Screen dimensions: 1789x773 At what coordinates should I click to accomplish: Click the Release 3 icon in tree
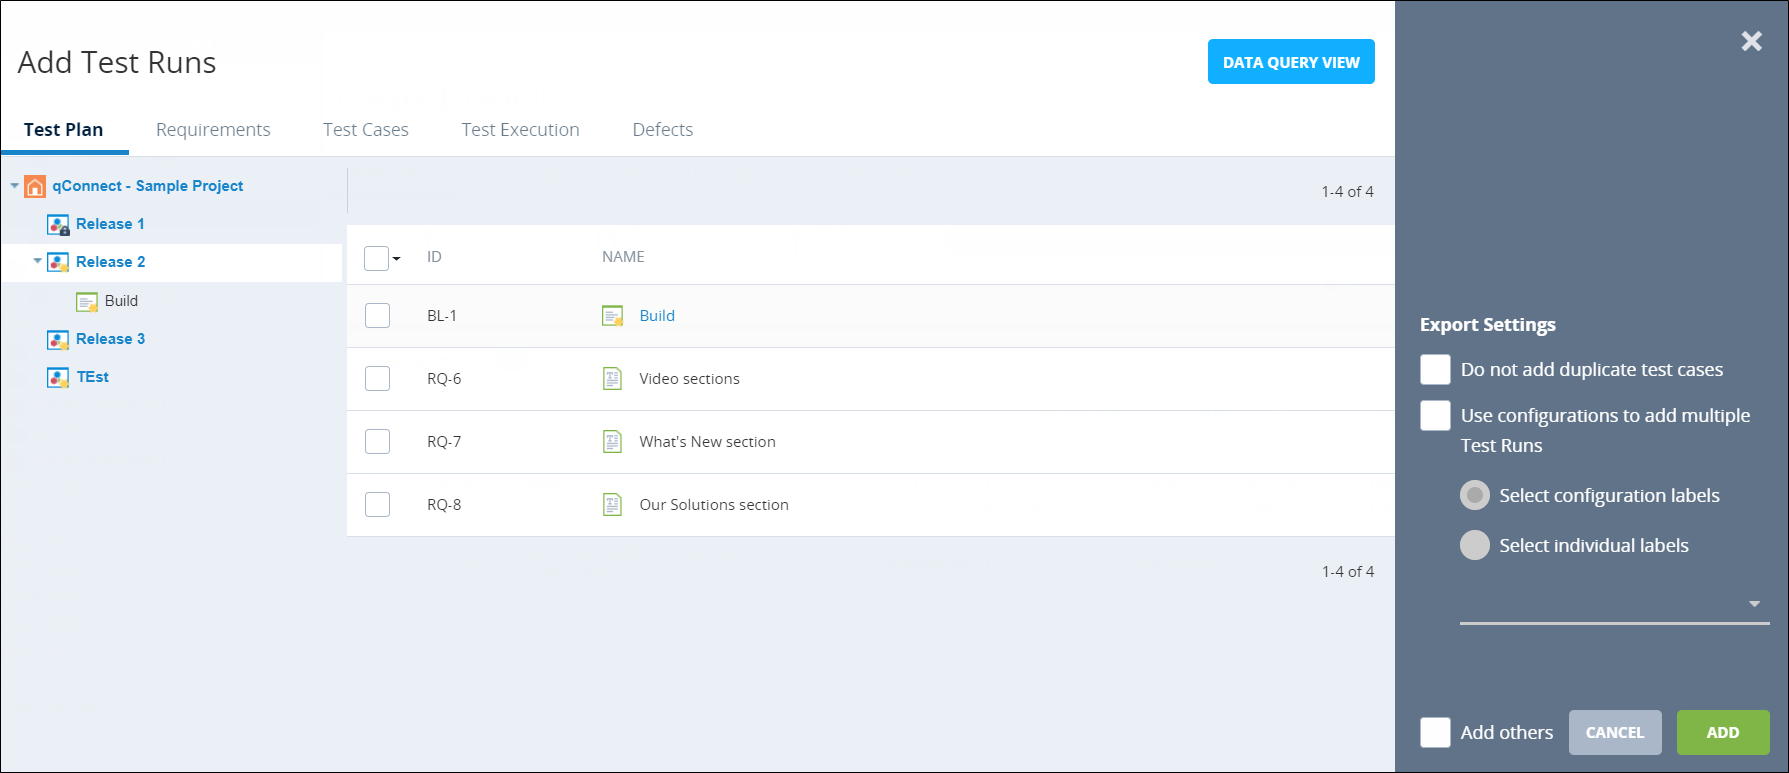pos(58,340)
